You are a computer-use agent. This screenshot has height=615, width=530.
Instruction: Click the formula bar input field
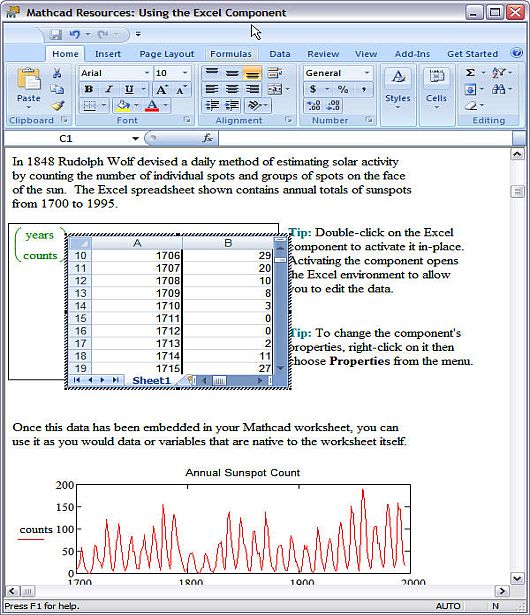[365, 138]
